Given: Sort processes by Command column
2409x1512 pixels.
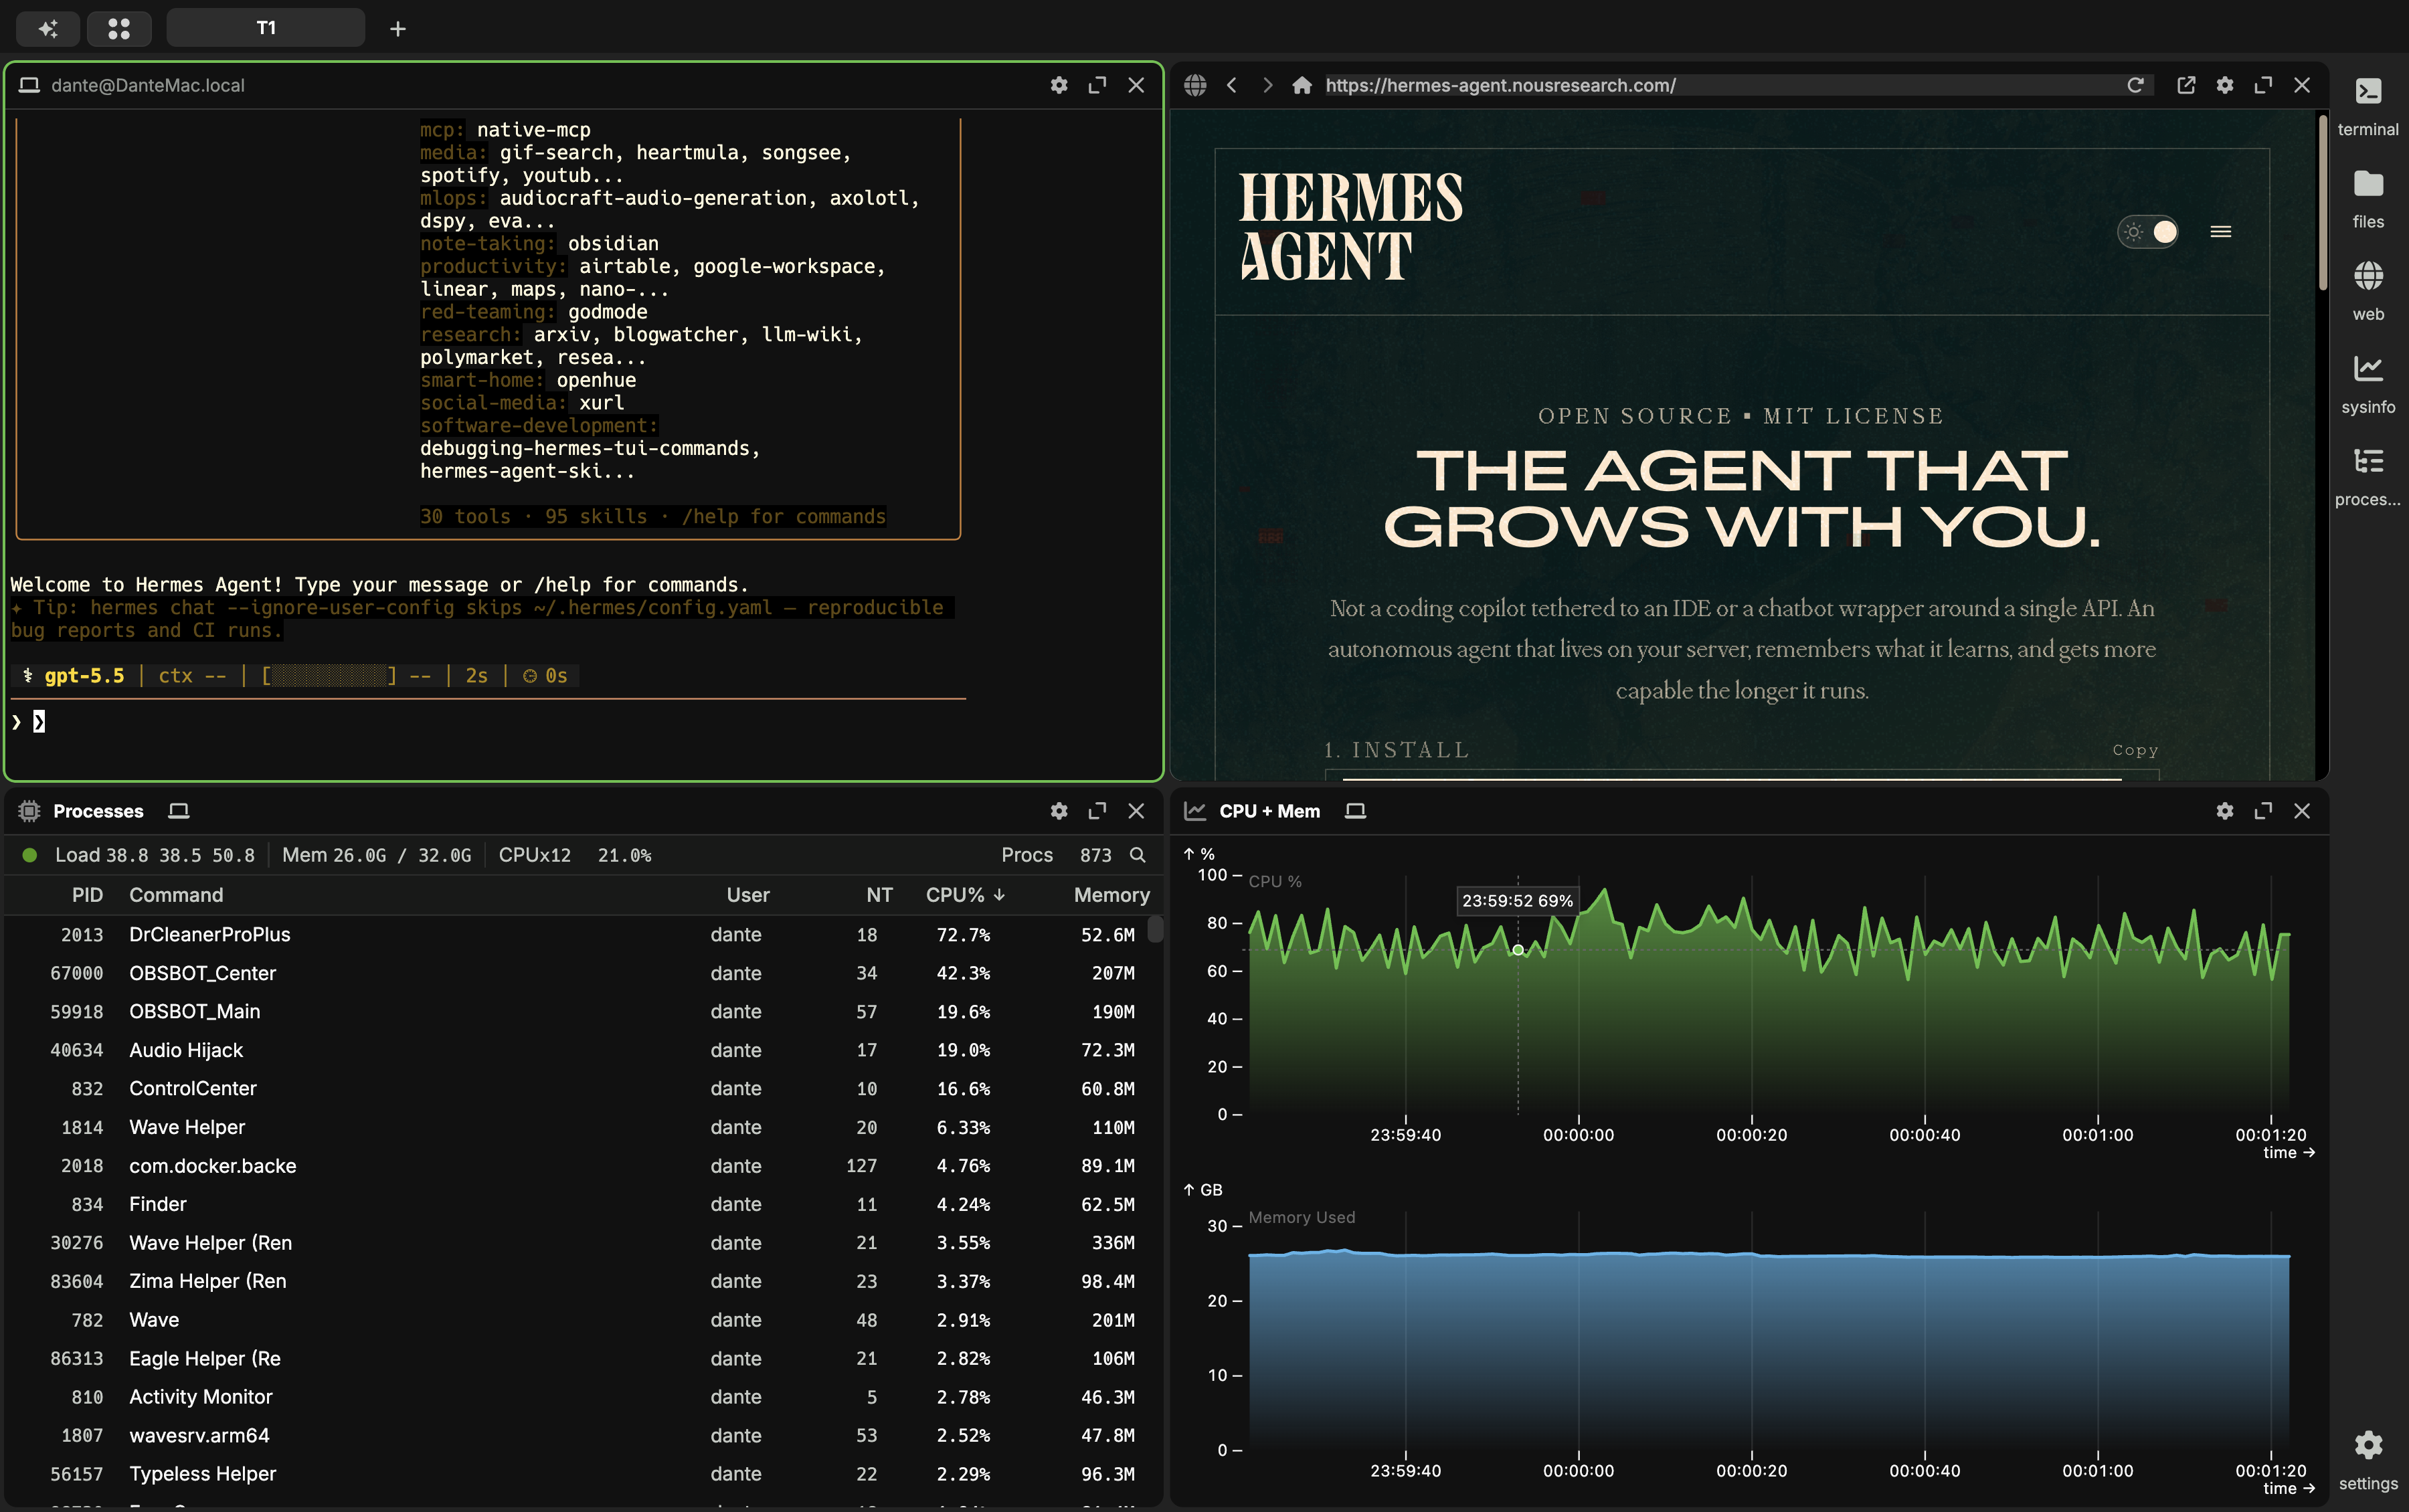Looking at the screenshot, I should pos(176,895).
